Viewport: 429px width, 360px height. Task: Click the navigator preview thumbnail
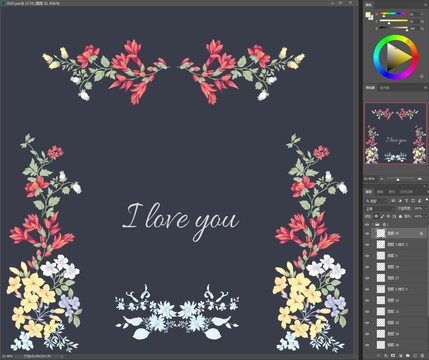395,133
